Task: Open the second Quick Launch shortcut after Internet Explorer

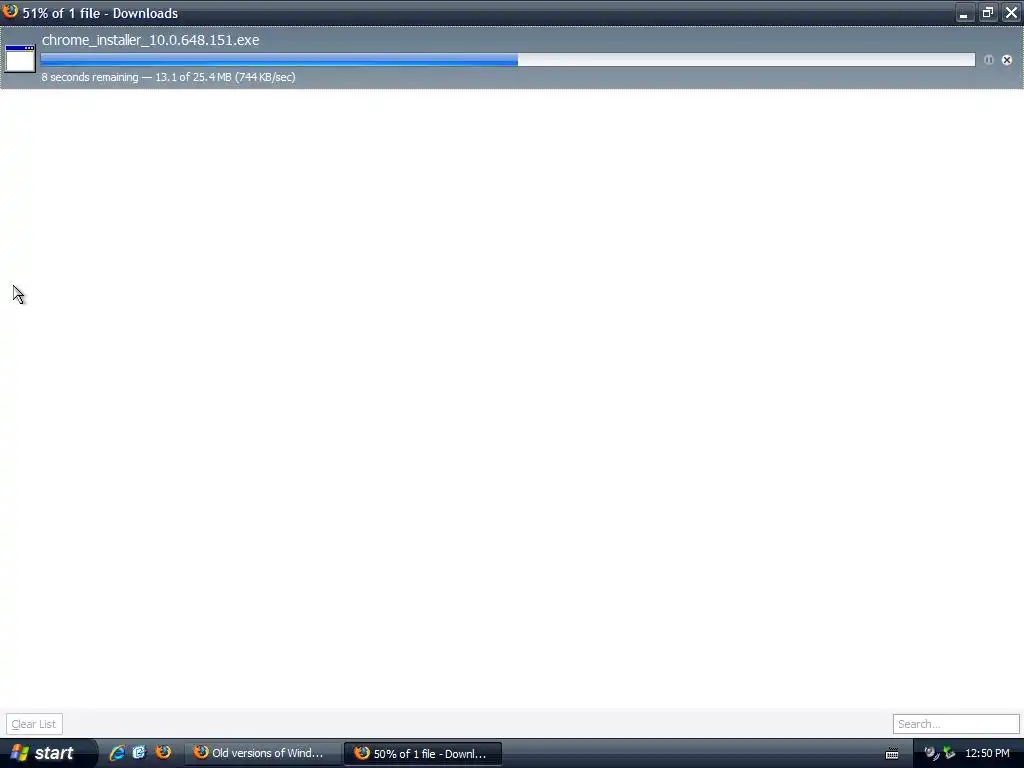Action: 139,752
